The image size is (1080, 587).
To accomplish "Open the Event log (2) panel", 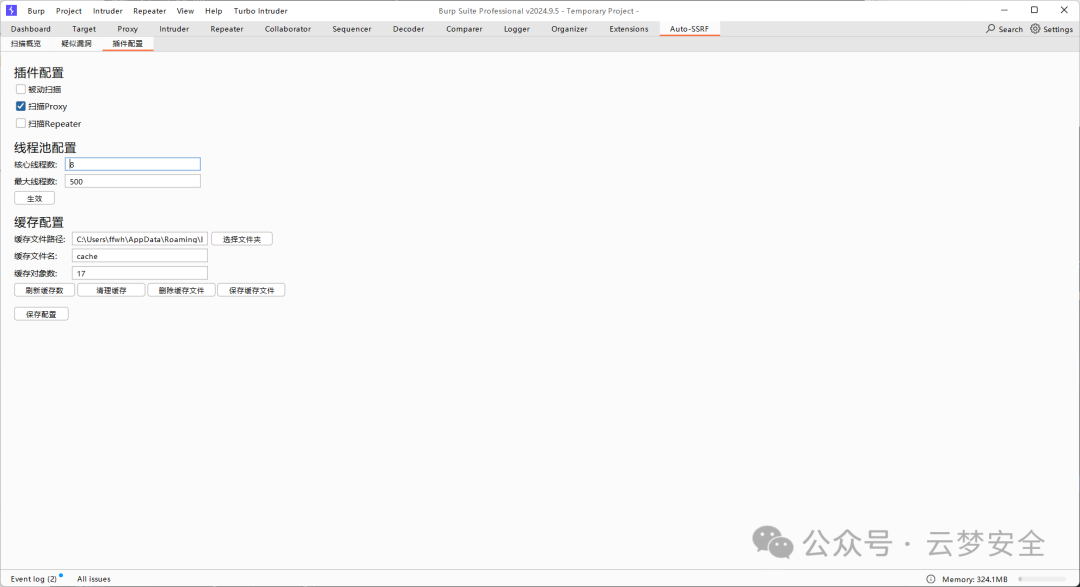I will (x=34, y=579).
